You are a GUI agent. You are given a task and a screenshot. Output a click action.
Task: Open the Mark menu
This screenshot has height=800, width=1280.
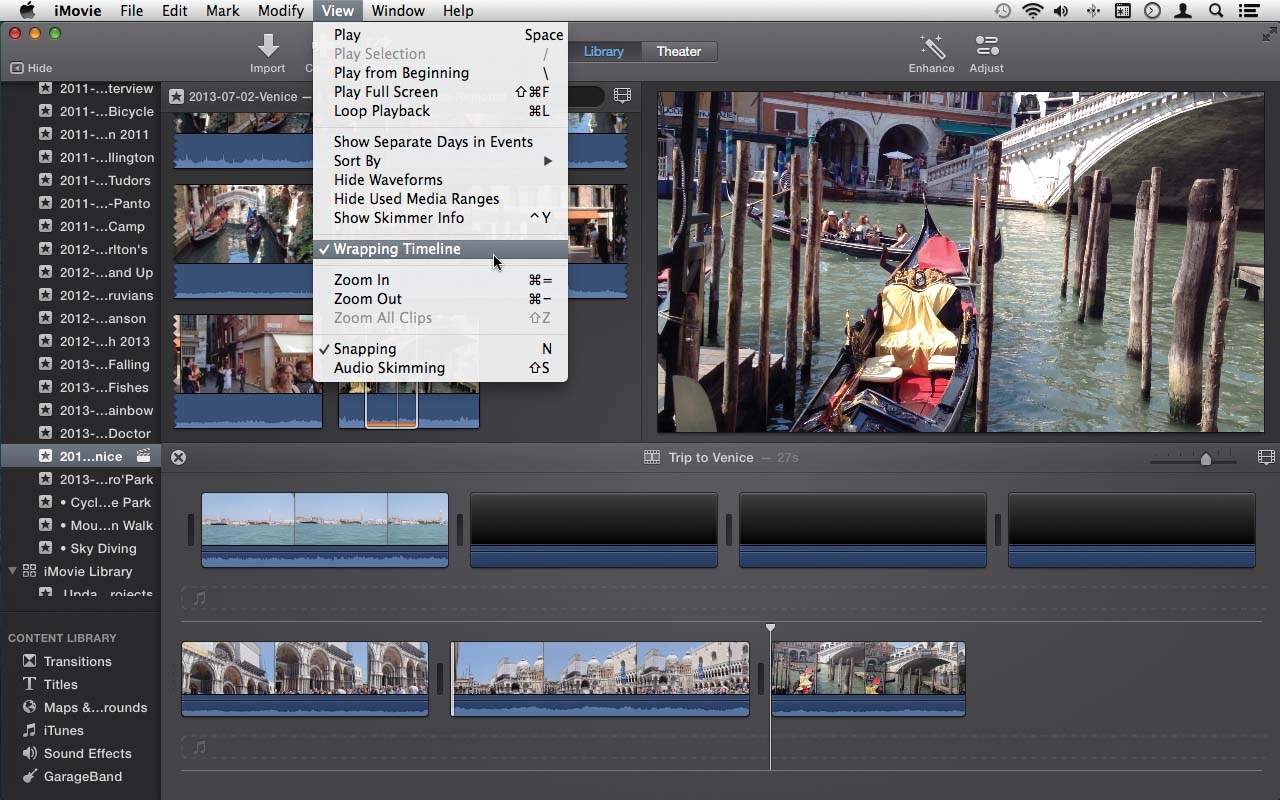[222, 11]
